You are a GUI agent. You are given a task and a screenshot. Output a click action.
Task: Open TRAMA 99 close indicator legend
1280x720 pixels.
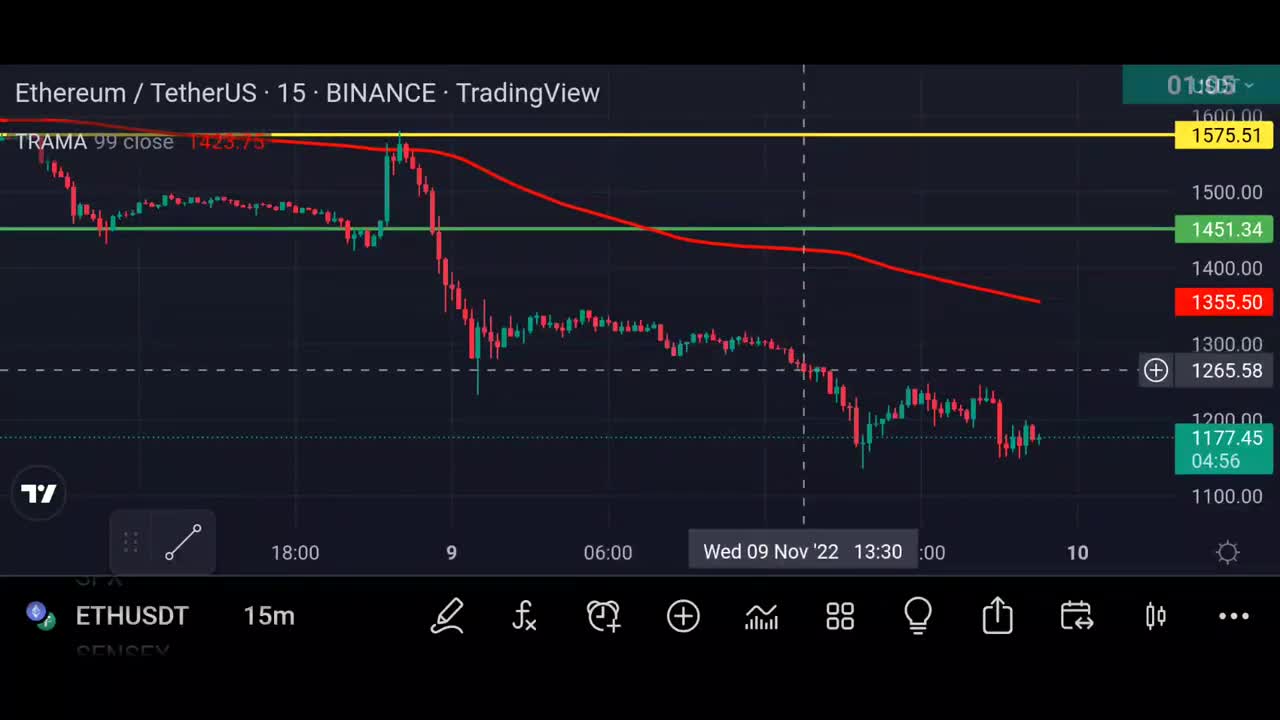pos(94,142)
